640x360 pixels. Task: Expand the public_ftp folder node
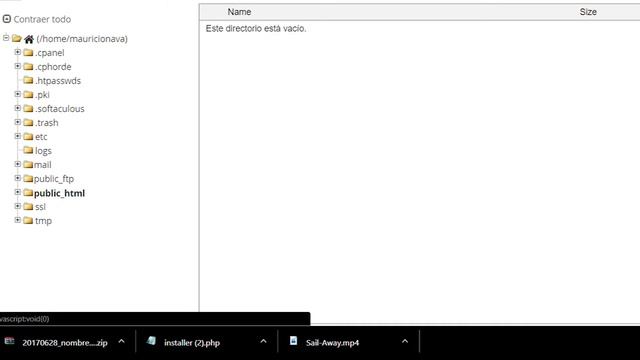click(18, 178)
